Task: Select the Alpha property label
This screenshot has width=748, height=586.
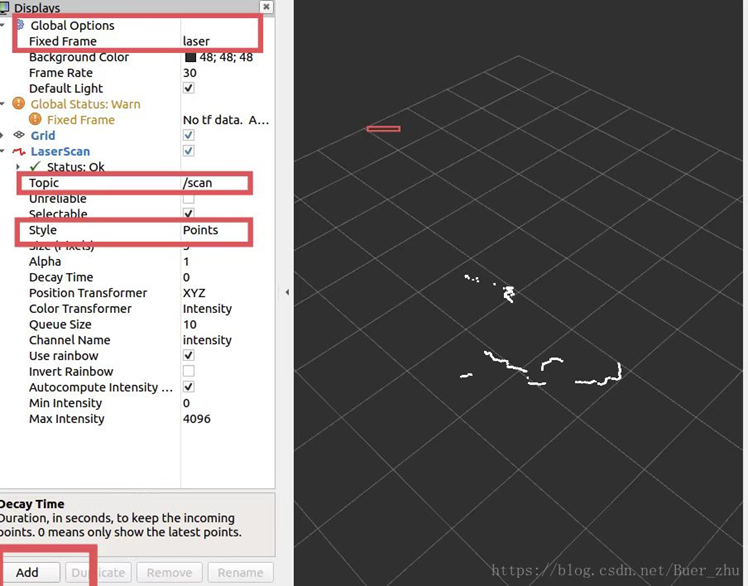Action: coord(45,261)
